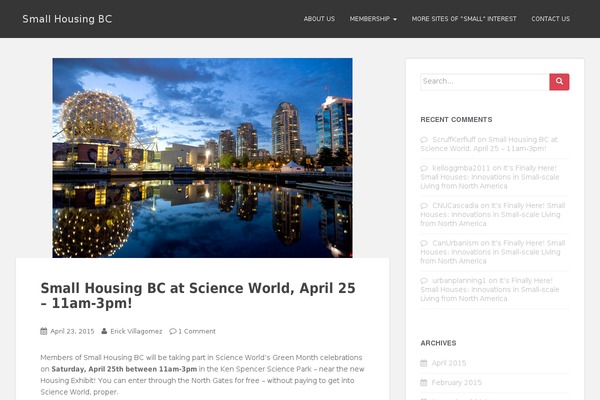Click the comment icon beside kelloggmba2011
The image size is (600, 400).
click(x=424, y=168)
